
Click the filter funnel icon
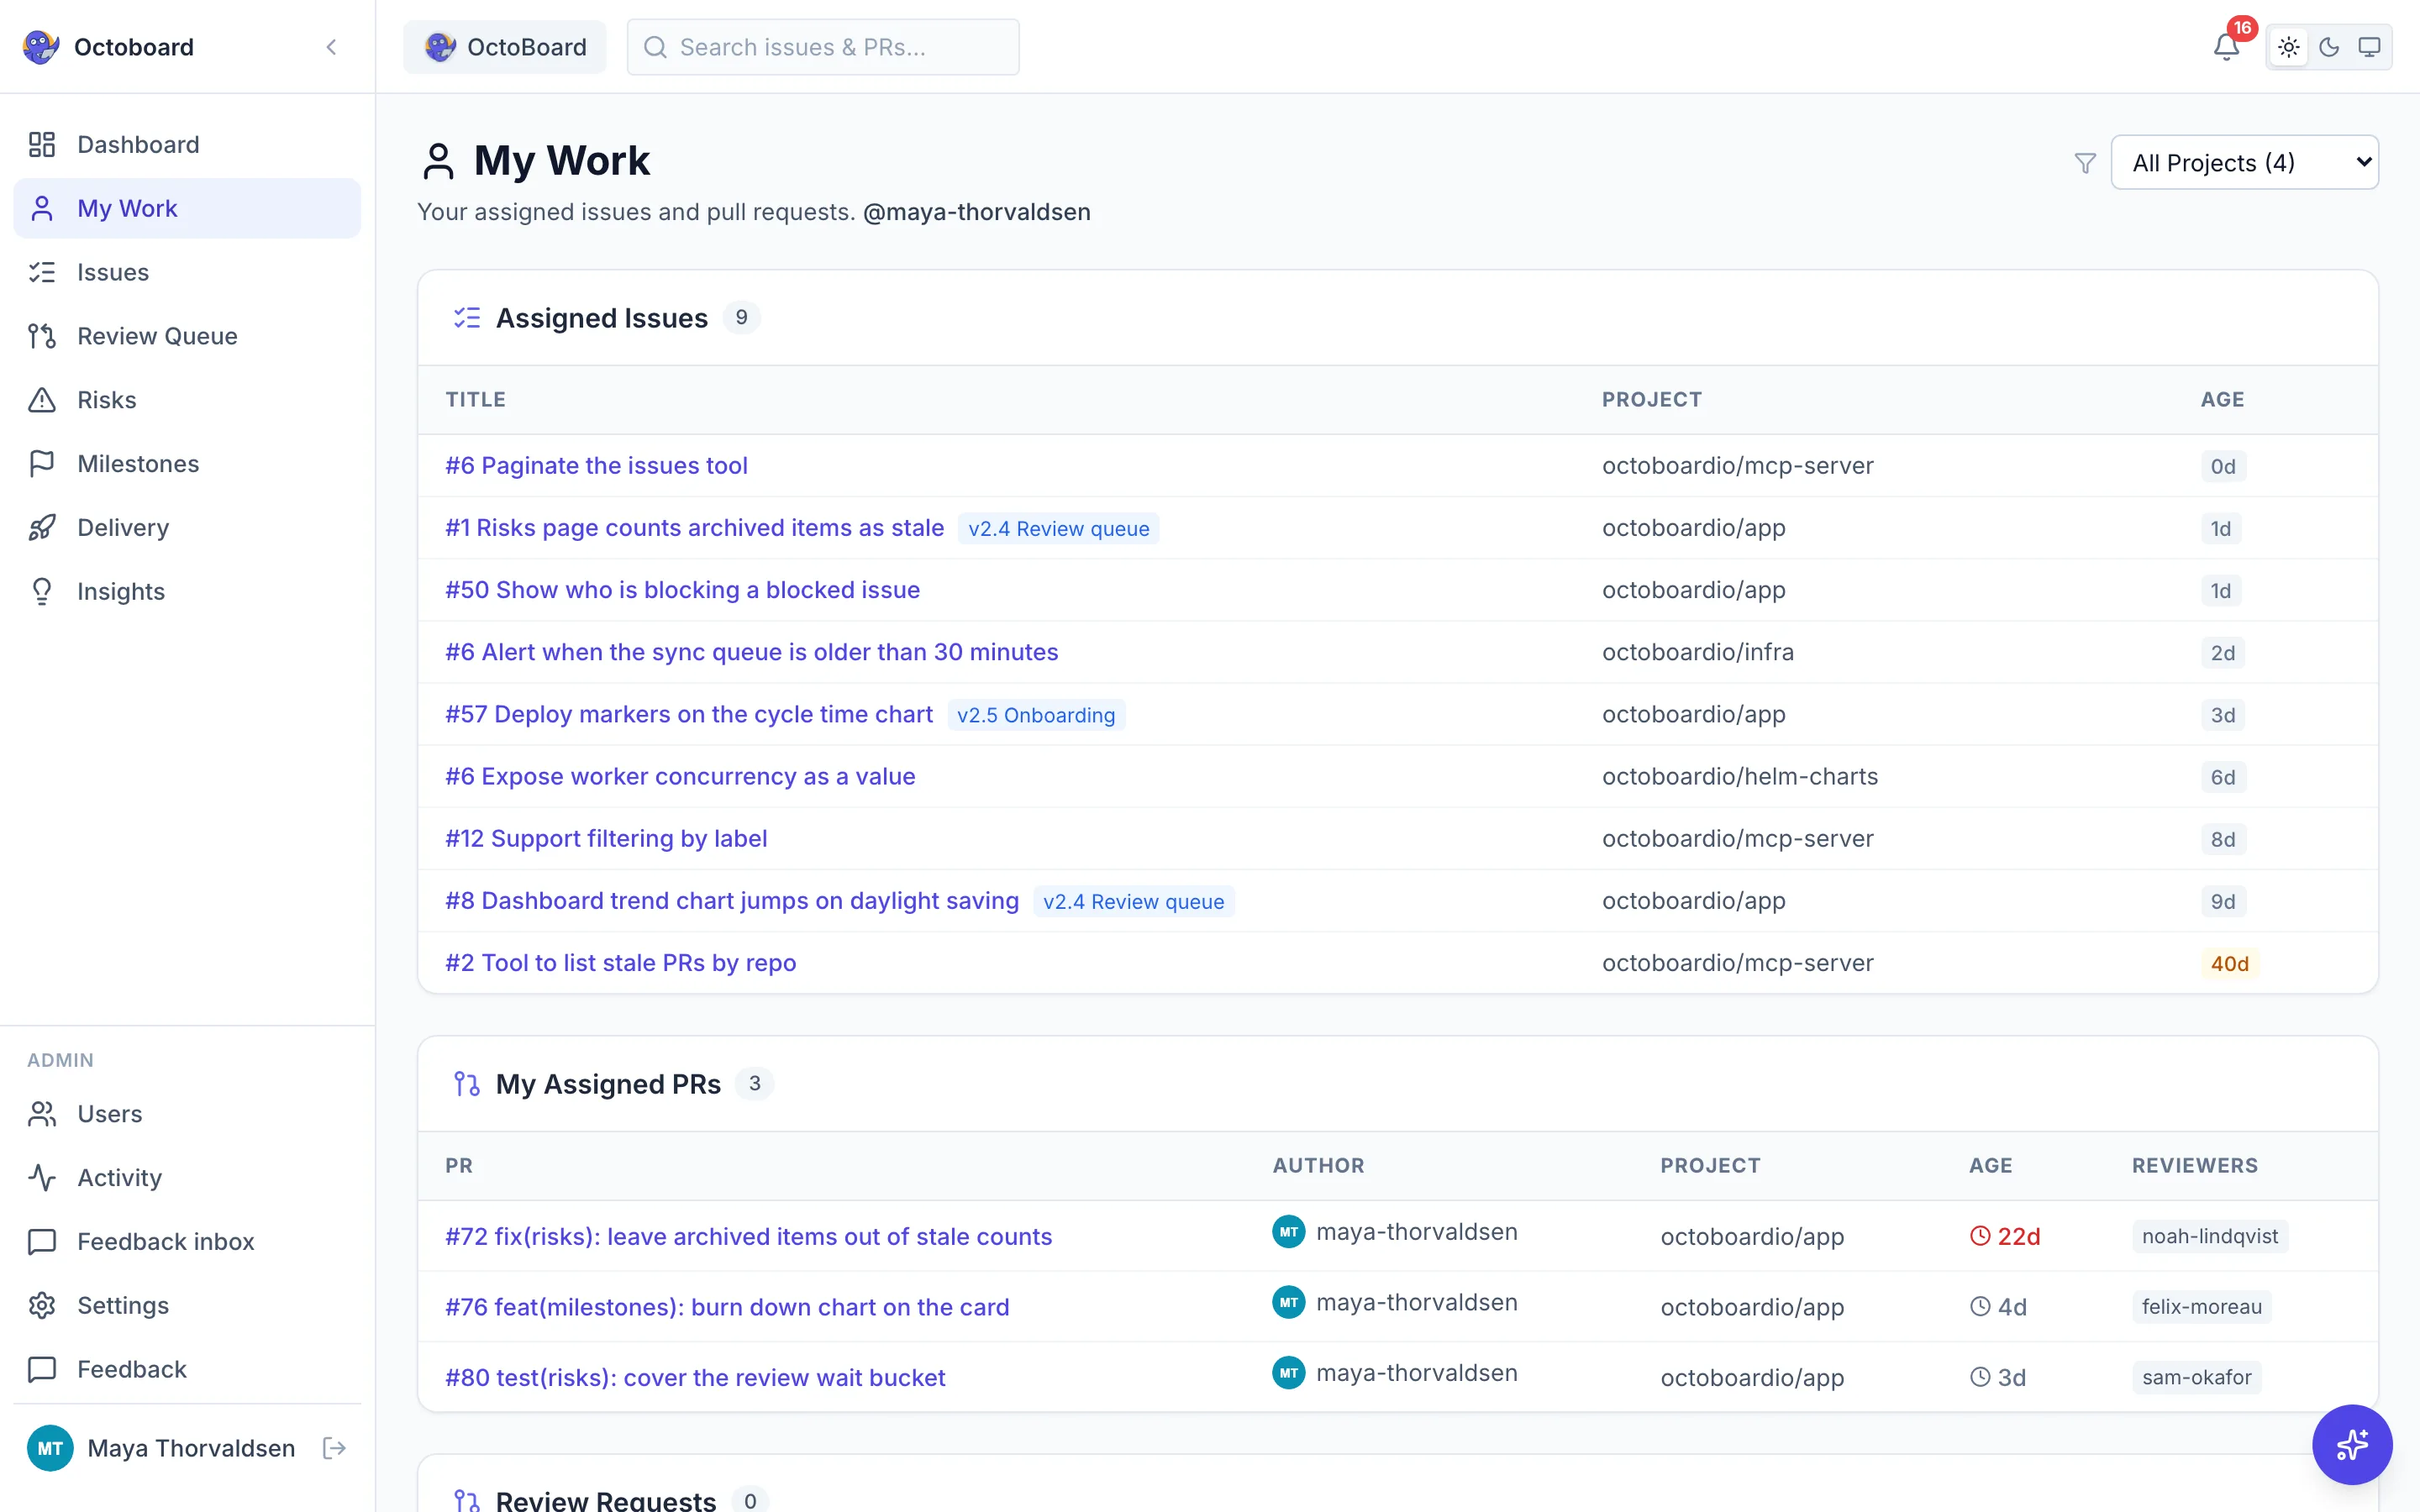[x=2085, y=163]
